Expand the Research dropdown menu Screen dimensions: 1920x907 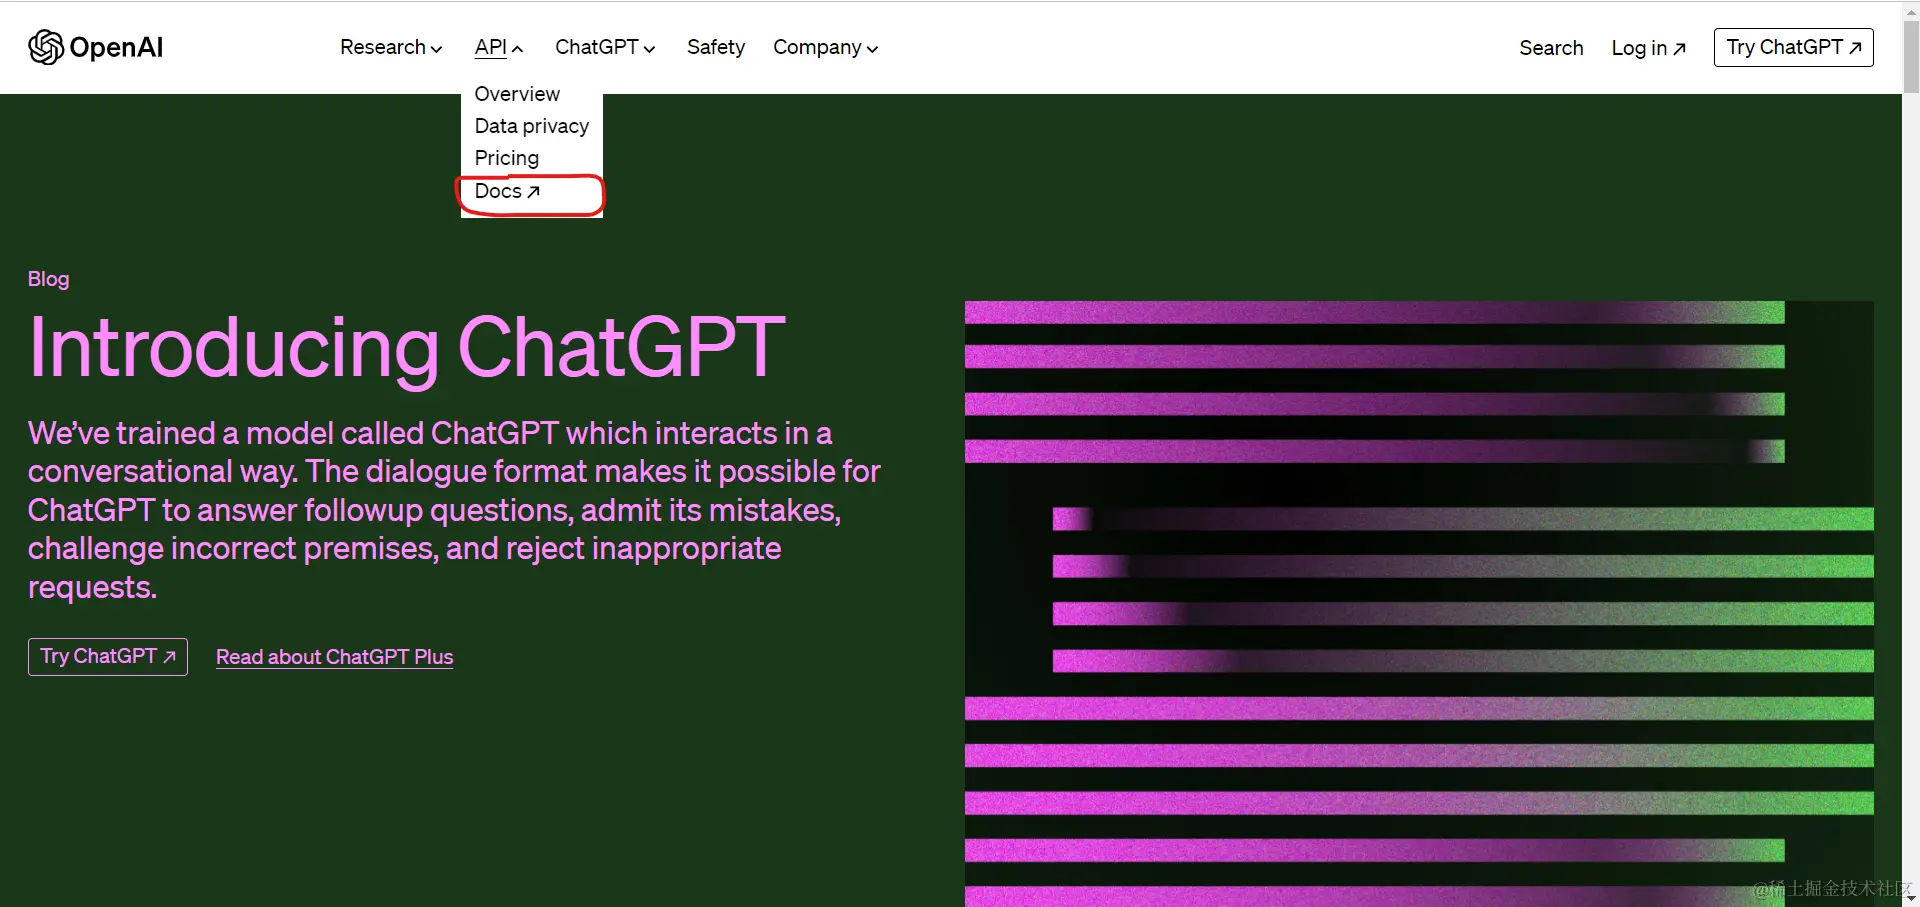[391, 47]
